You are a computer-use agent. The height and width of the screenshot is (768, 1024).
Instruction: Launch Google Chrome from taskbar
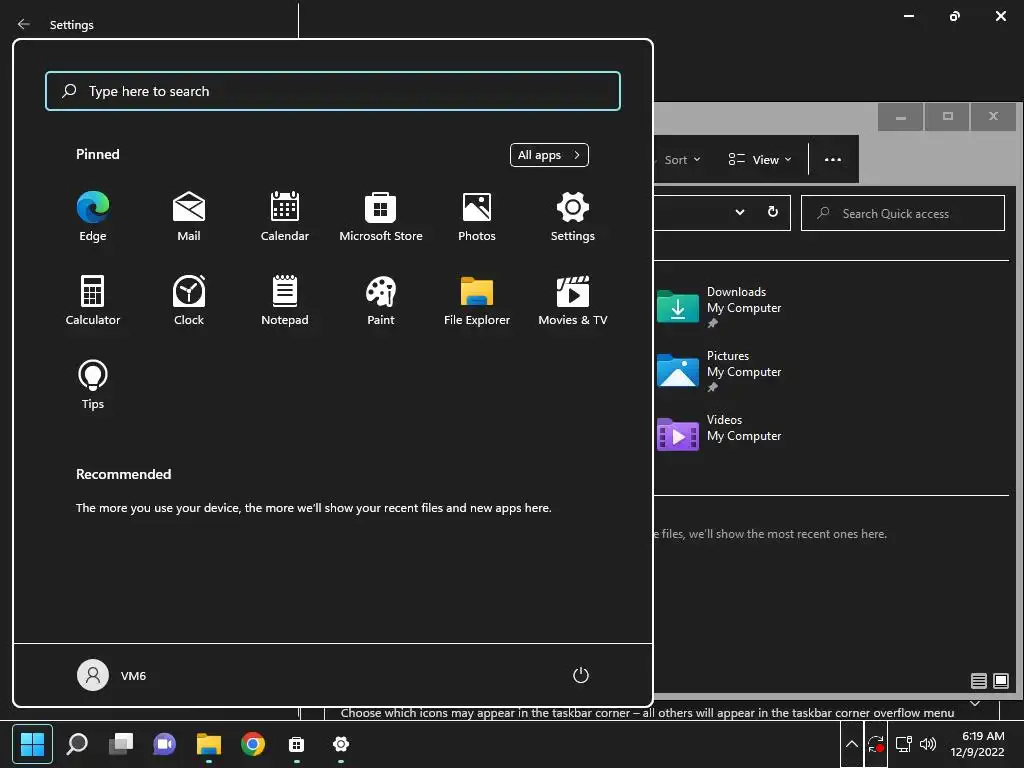pos(253,744)
